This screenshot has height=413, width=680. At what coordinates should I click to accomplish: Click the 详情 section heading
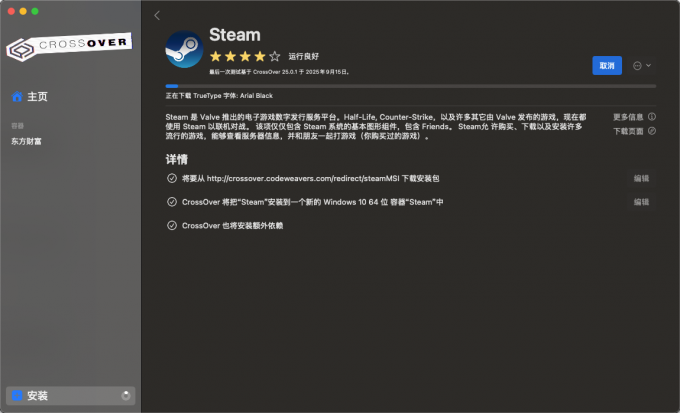click(x=177, y=159)
